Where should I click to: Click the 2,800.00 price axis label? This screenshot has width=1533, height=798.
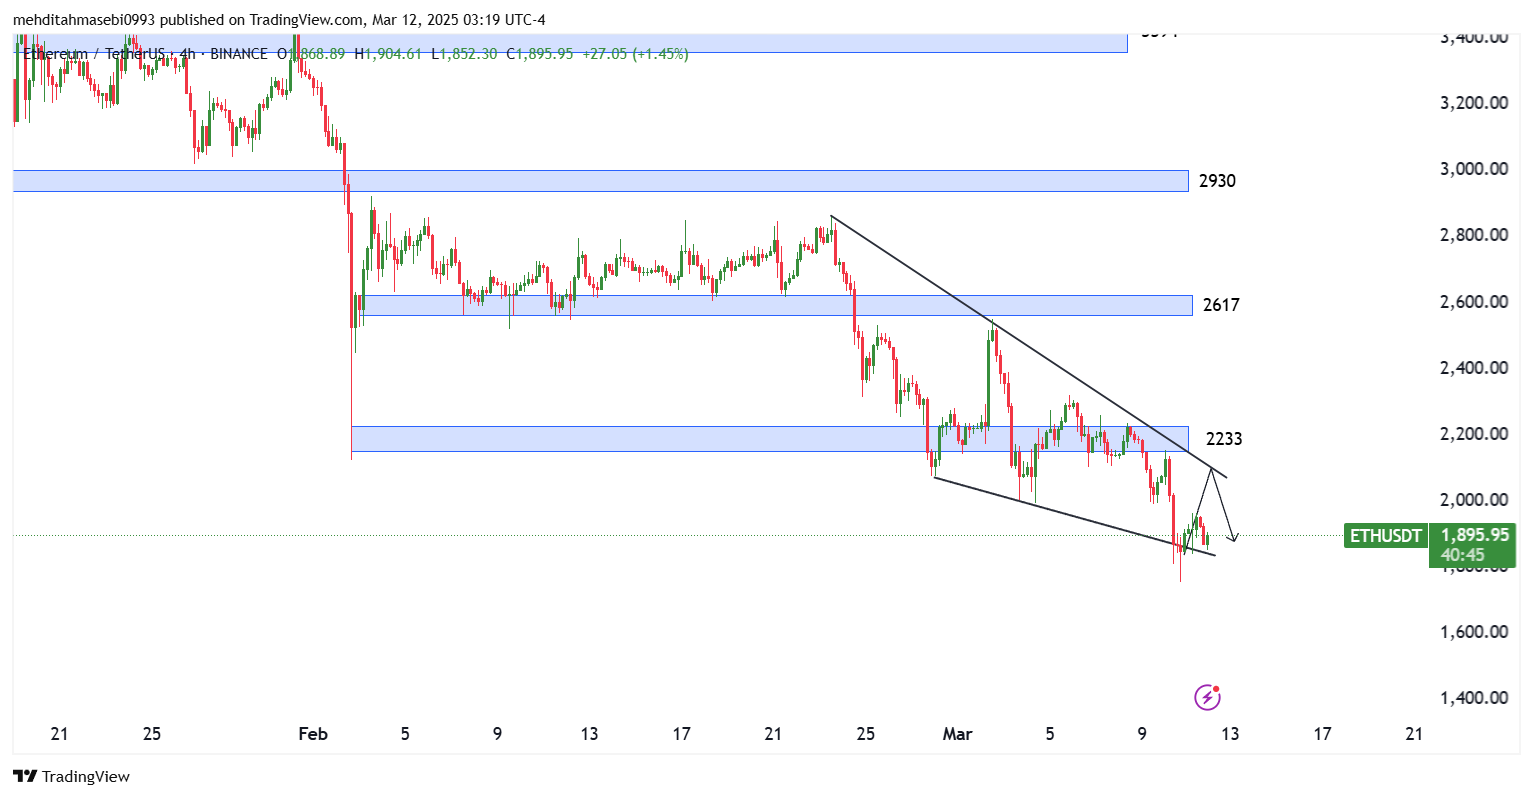tap(1474, 235)
